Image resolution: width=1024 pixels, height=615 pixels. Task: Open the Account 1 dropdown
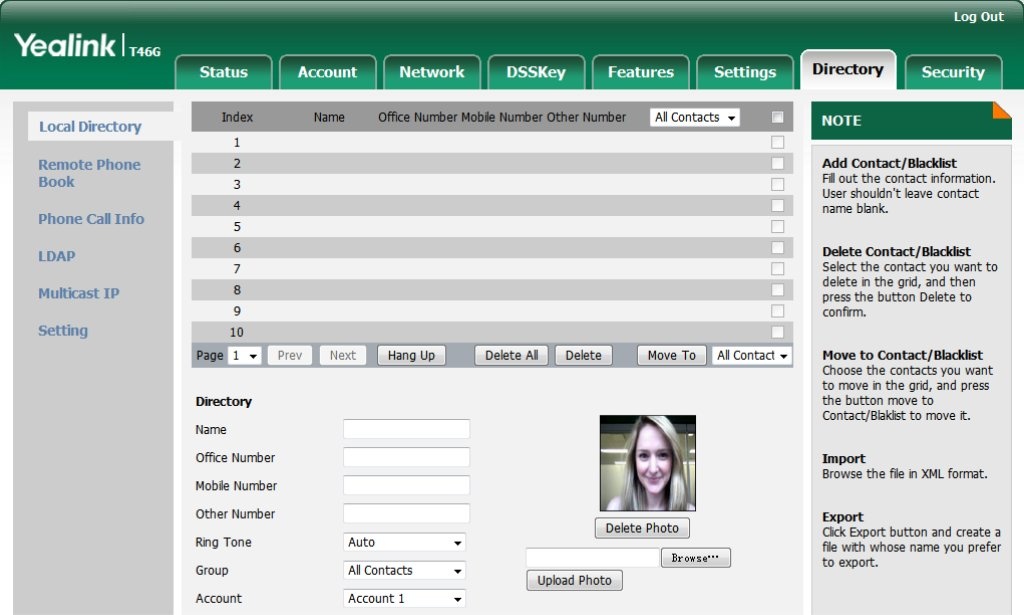click(x=405, y=599)
